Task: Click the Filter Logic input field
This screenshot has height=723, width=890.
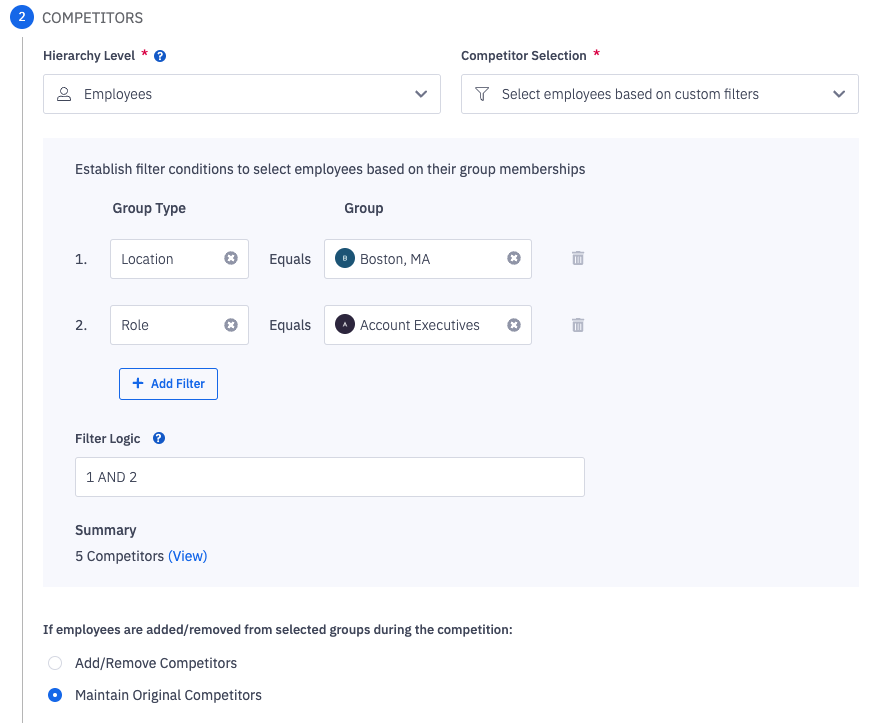Action: [329, 477]
